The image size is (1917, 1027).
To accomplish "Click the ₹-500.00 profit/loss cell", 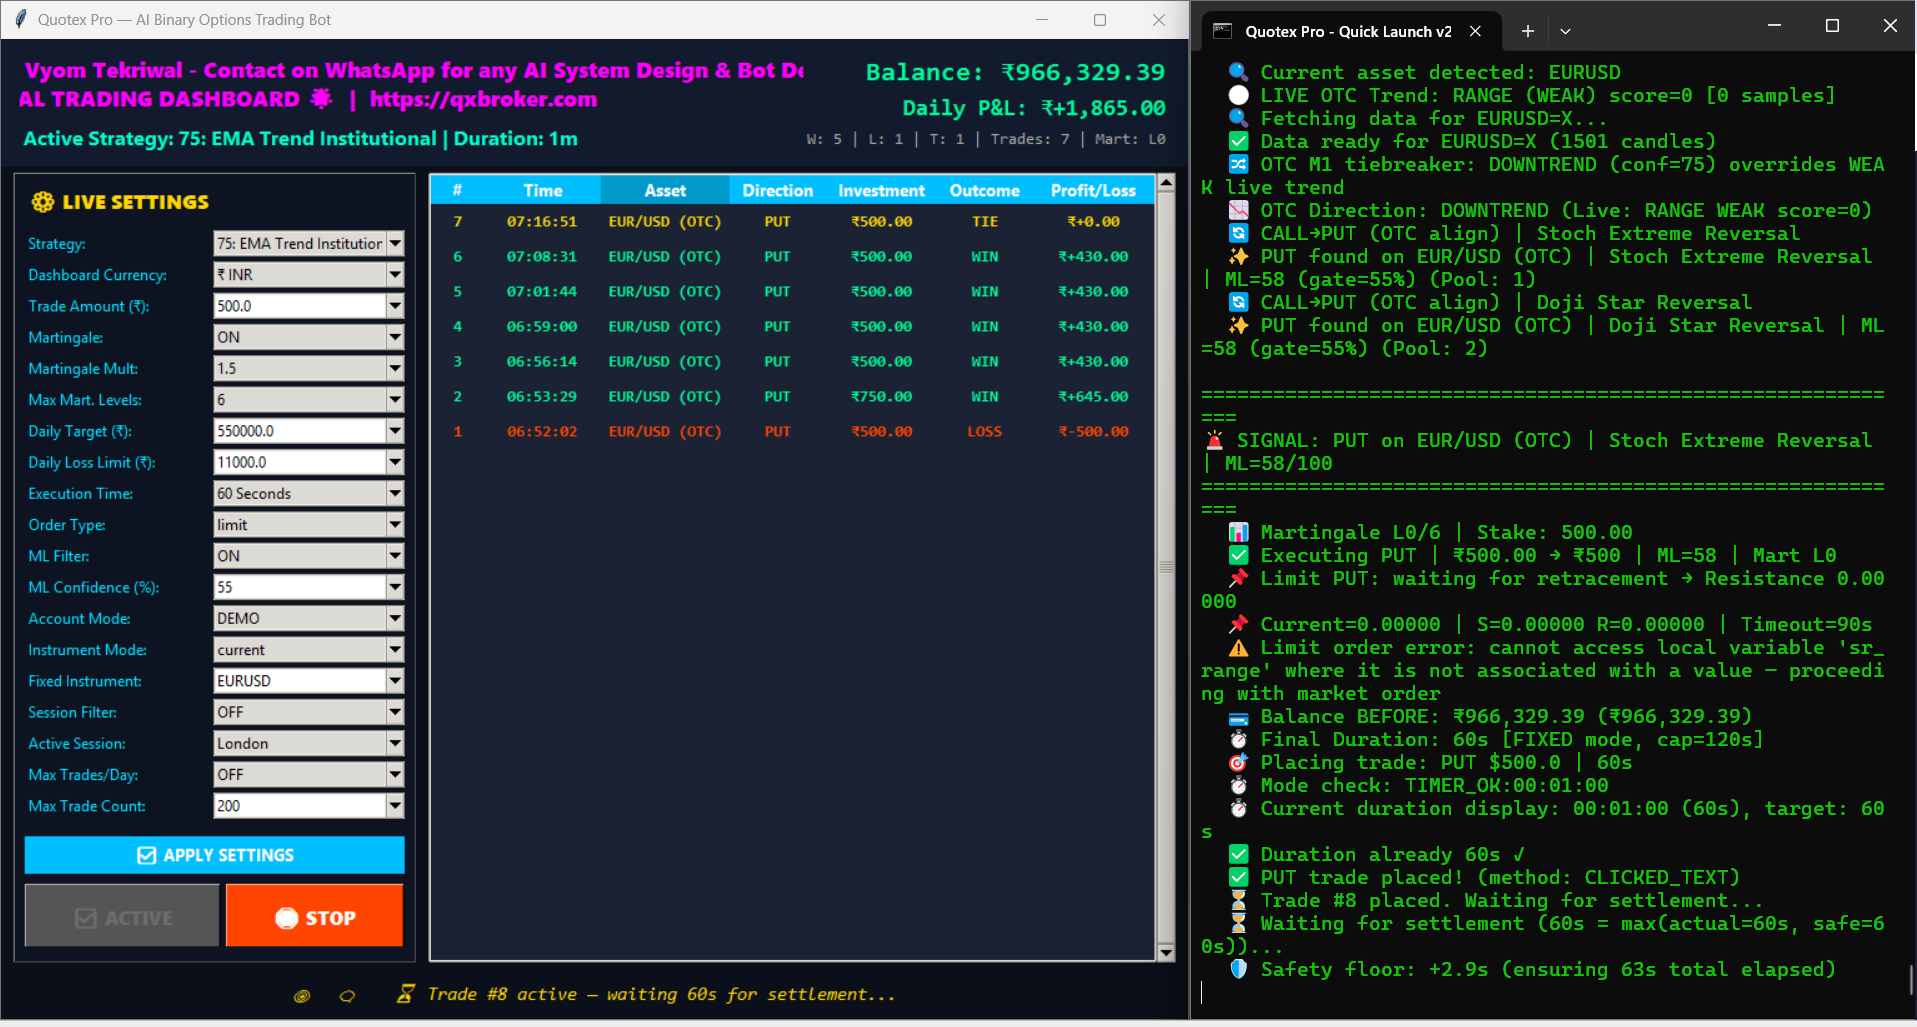I will point(1093,432).
